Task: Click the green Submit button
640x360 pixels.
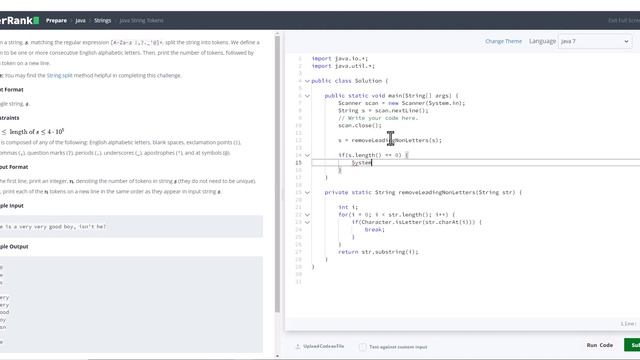Action: click(x=632, y=345)
